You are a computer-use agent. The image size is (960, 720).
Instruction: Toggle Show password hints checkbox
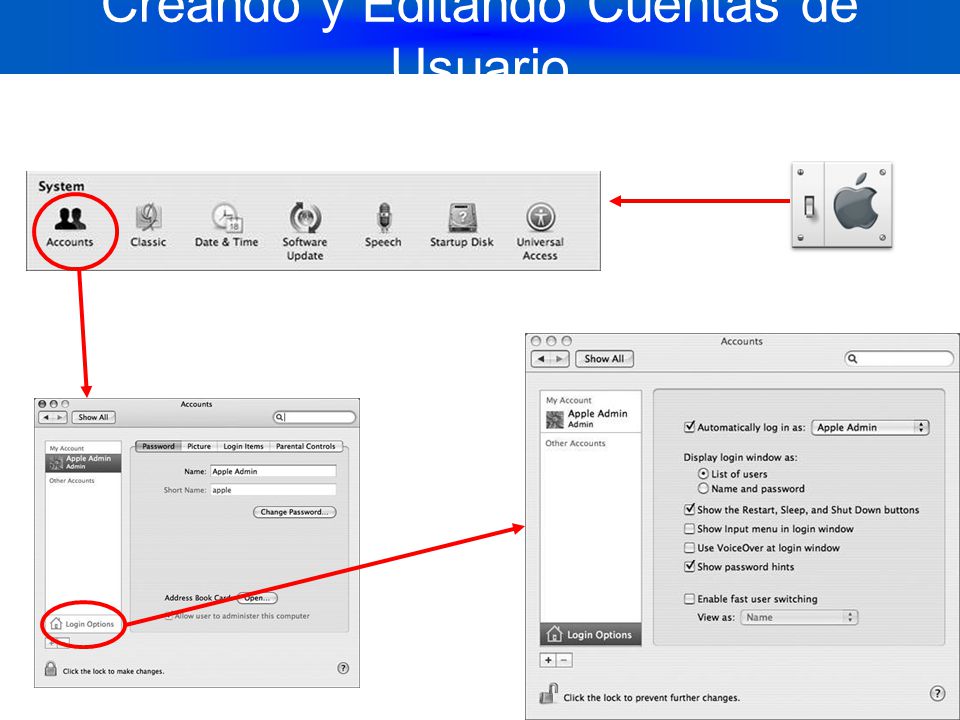[x=689, y=566]
